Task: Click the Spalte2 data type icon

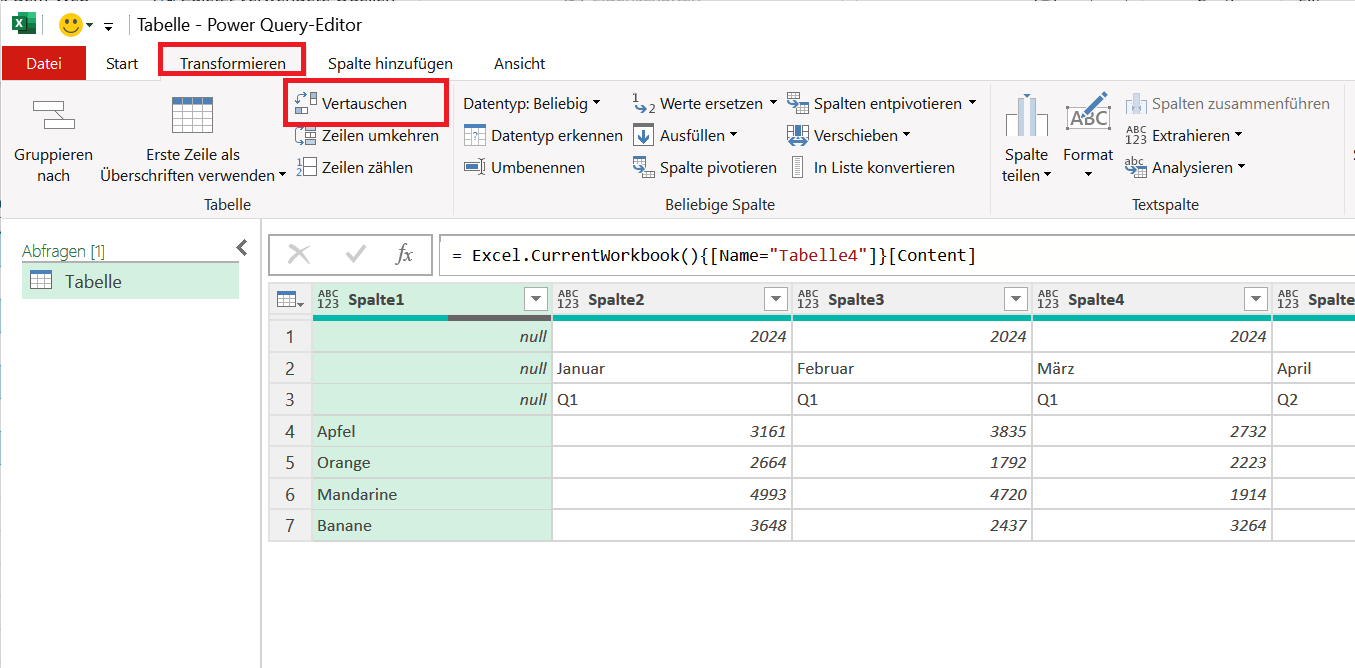Action: tap(568, 299)
